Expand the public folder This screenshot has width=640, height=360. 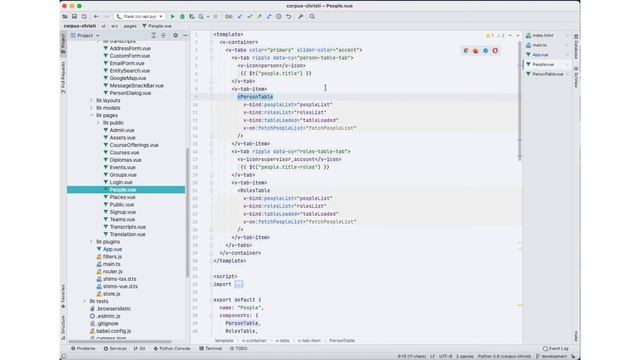pos(98,122)
